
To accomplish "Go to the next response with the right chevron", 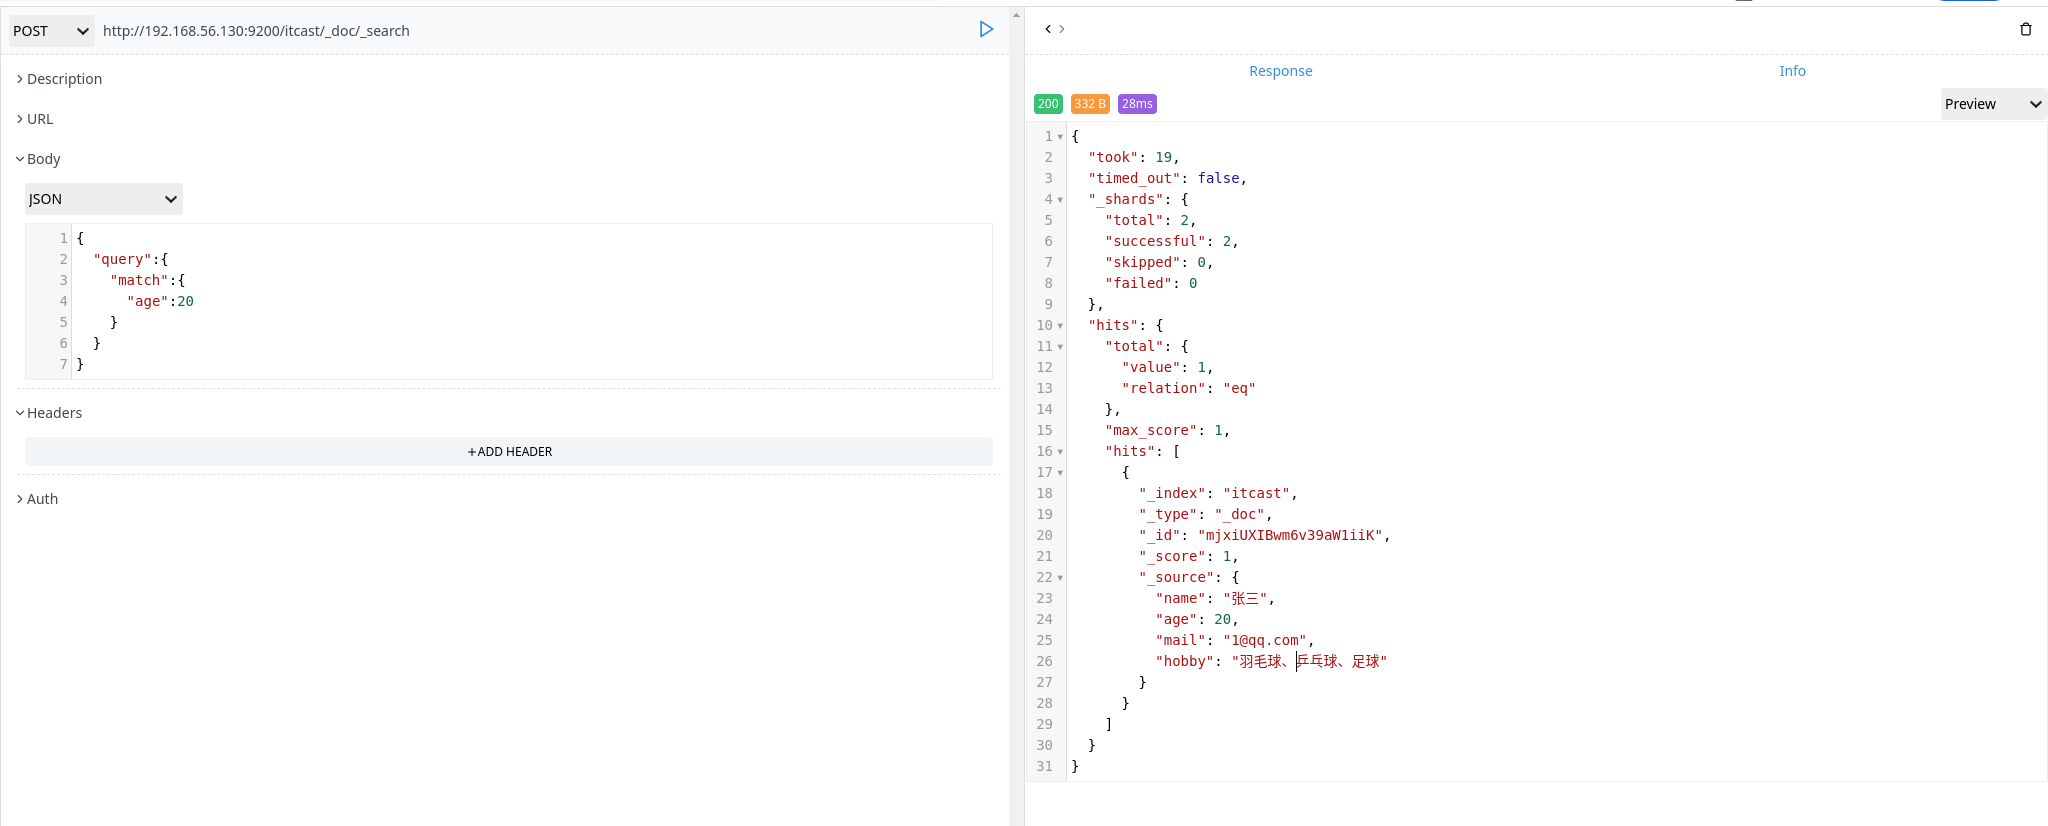I will (x=1061, y=29).
